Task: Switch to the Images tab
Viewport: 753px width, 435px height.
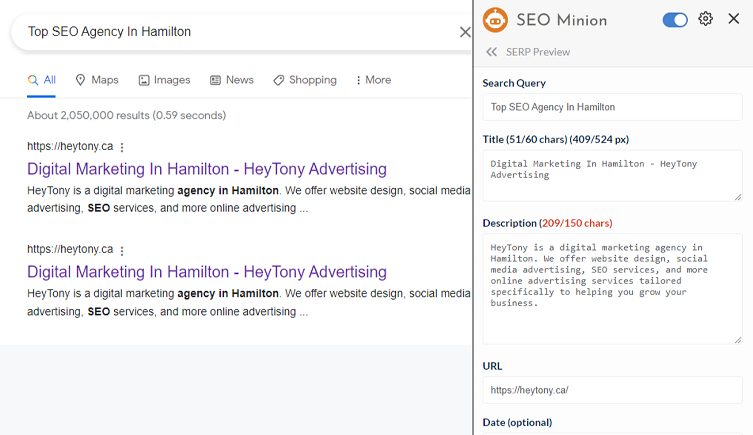Action: (x=164, y=80)
